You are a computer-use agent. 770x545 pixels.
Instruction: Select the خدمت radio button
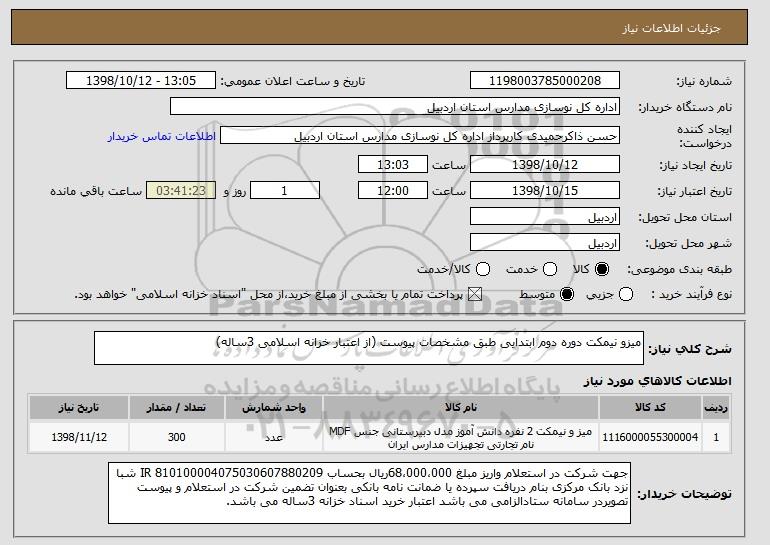(x=550, y=269)
